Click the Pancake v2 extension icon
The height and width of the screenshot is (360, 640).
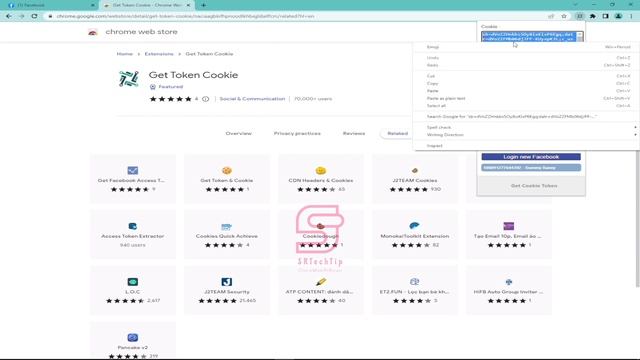[x=133, y=338]
